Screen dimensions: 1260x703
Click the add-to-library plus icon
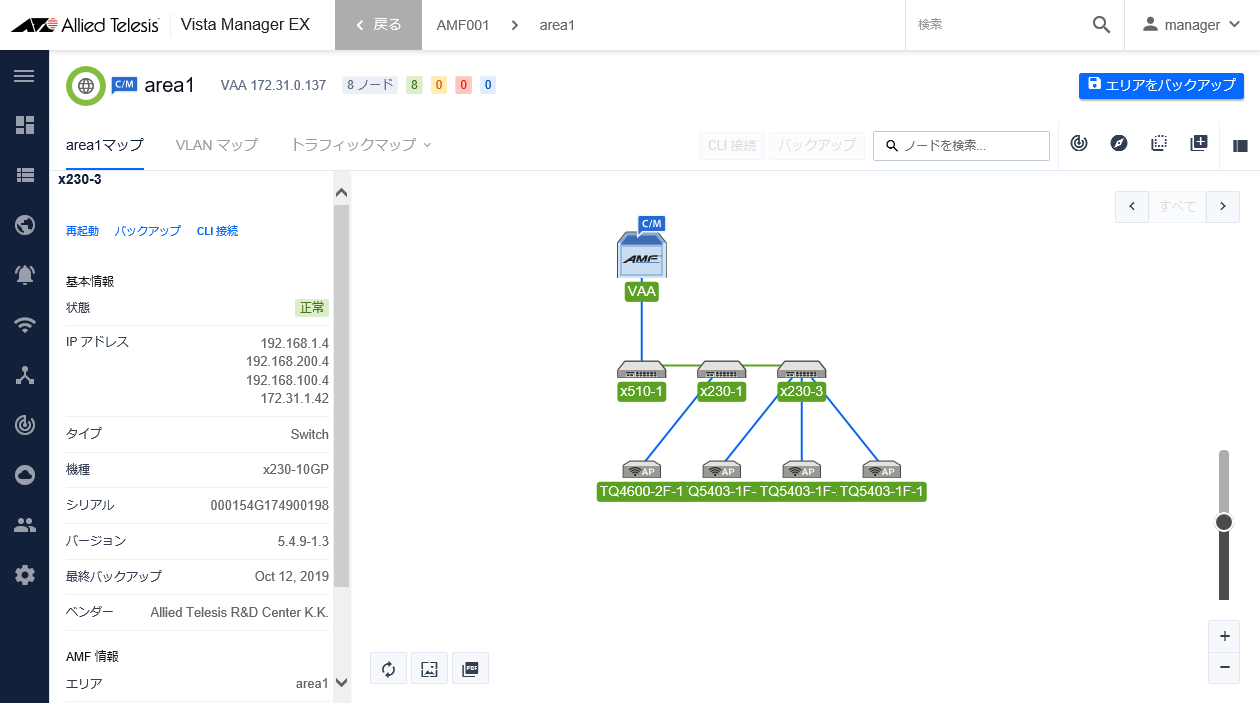[1199, 144]
